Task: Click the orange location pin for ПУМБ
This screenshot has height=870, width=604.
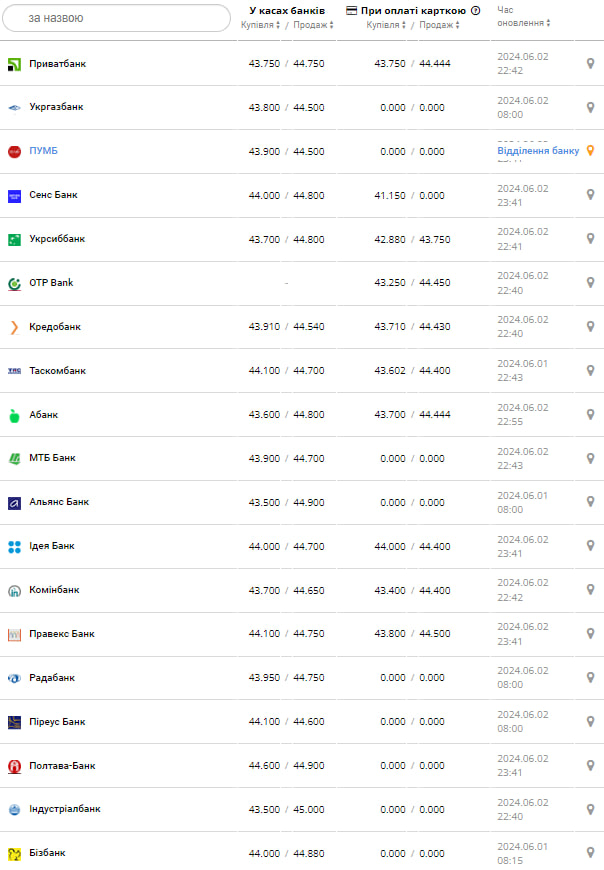Action: (590, 151)
